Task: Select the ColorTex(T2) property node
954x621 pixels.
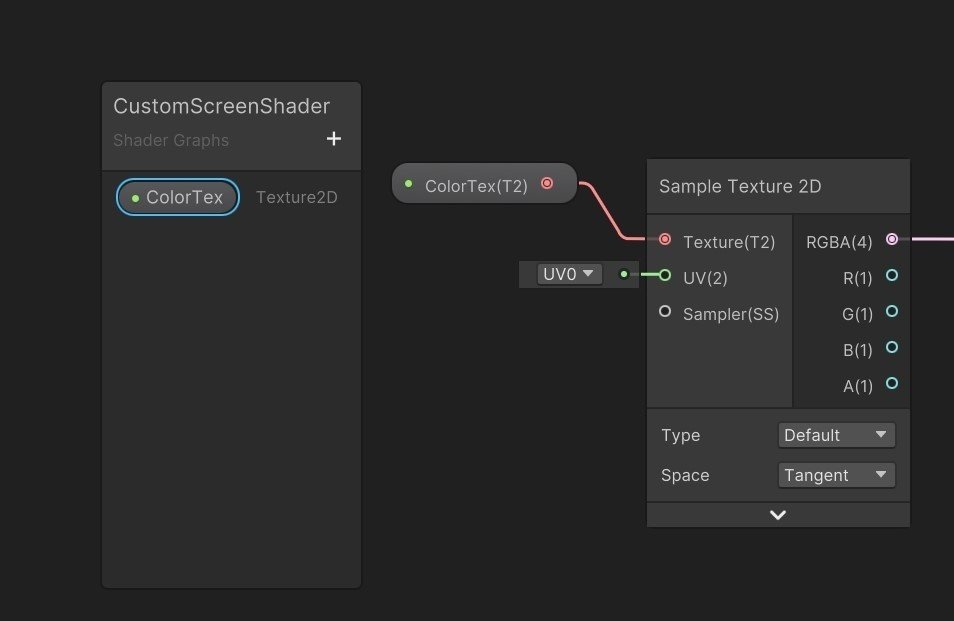Action: [x=476, y=185]
